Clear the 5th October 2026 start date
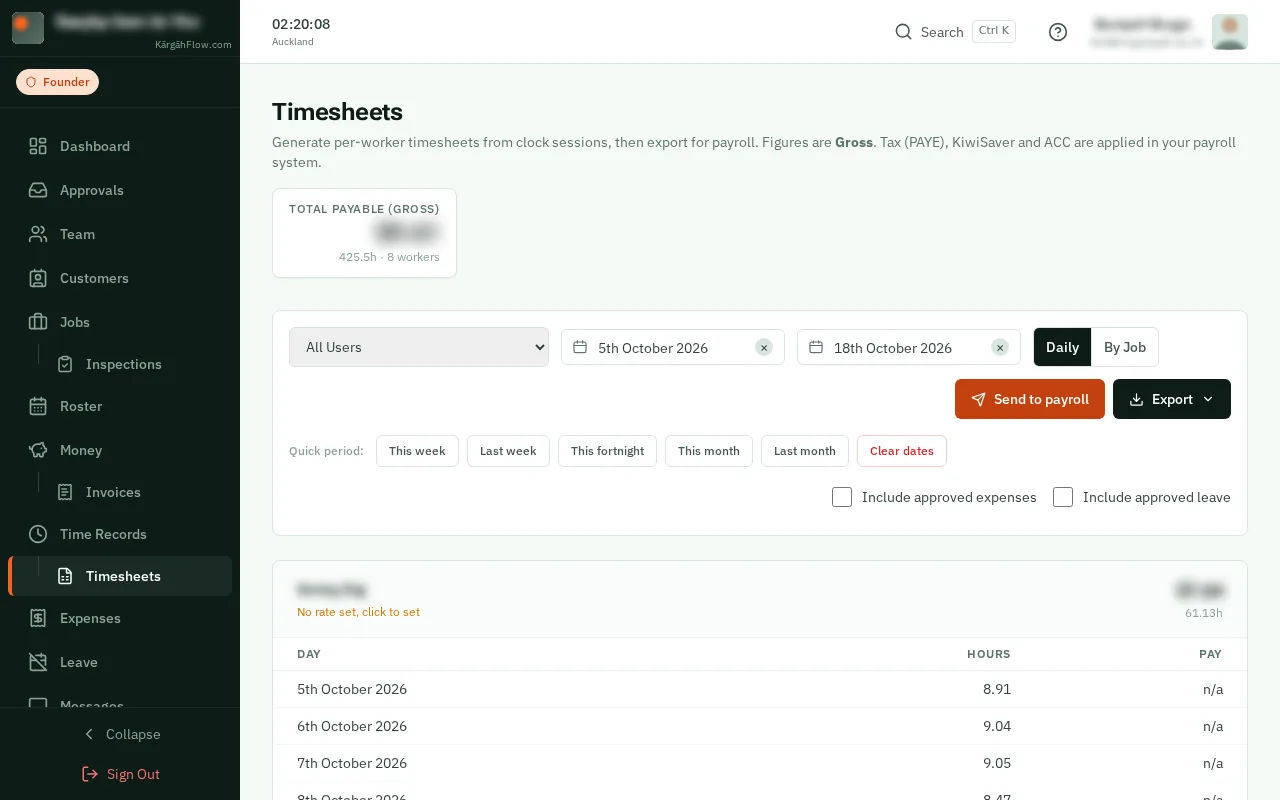Viewport: 1280px width, 800px height. pyautogui.click(x=764, y=347)
